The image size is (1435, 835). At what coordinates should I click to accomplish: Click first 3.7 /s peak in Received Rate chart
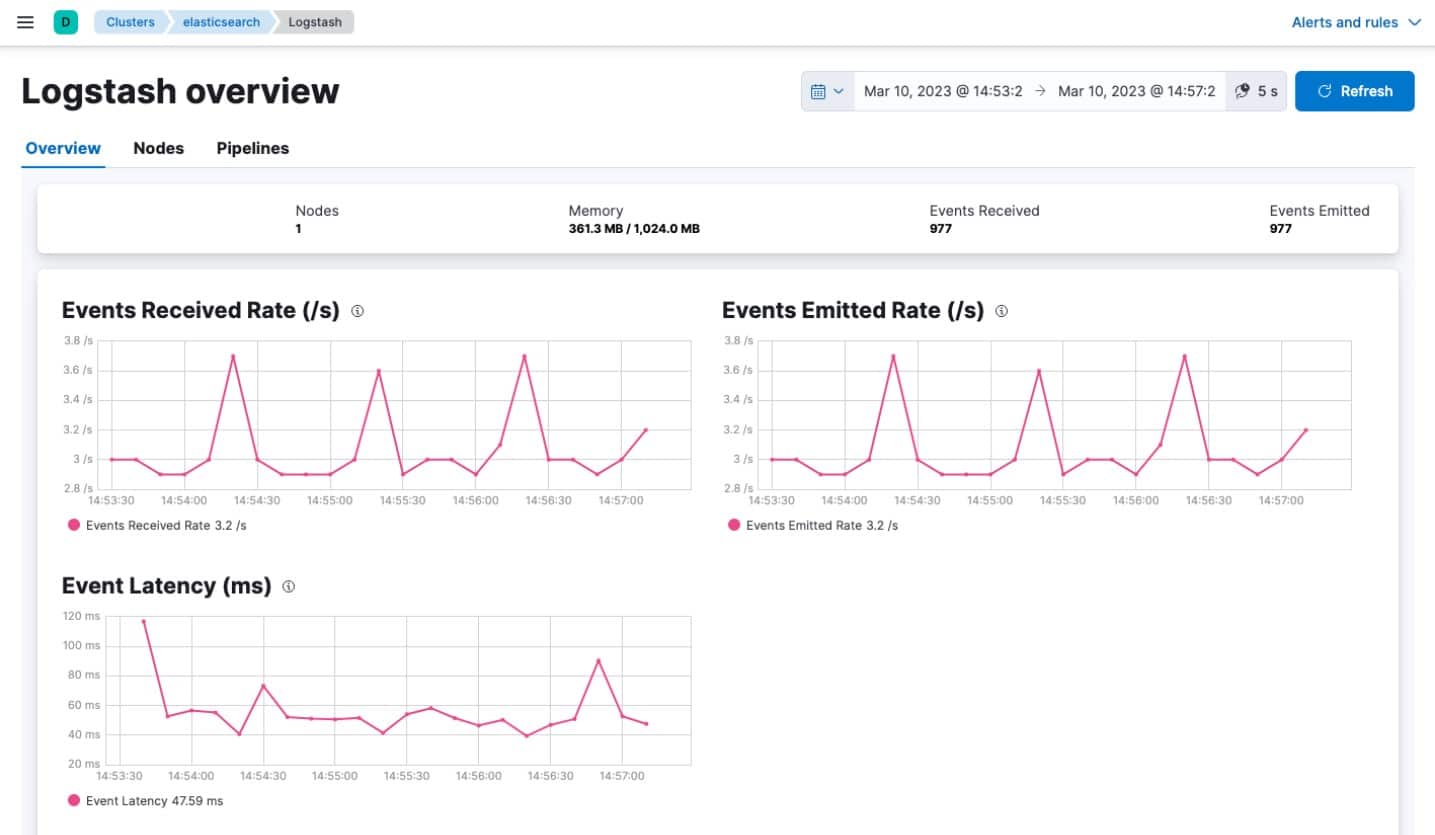(x=233, y=356)
